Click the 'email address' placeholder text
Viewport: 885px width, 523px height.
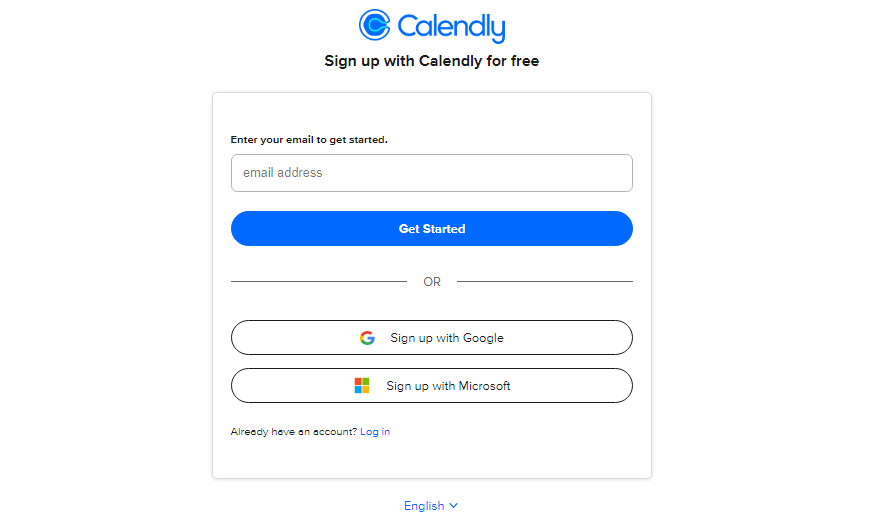283,173
